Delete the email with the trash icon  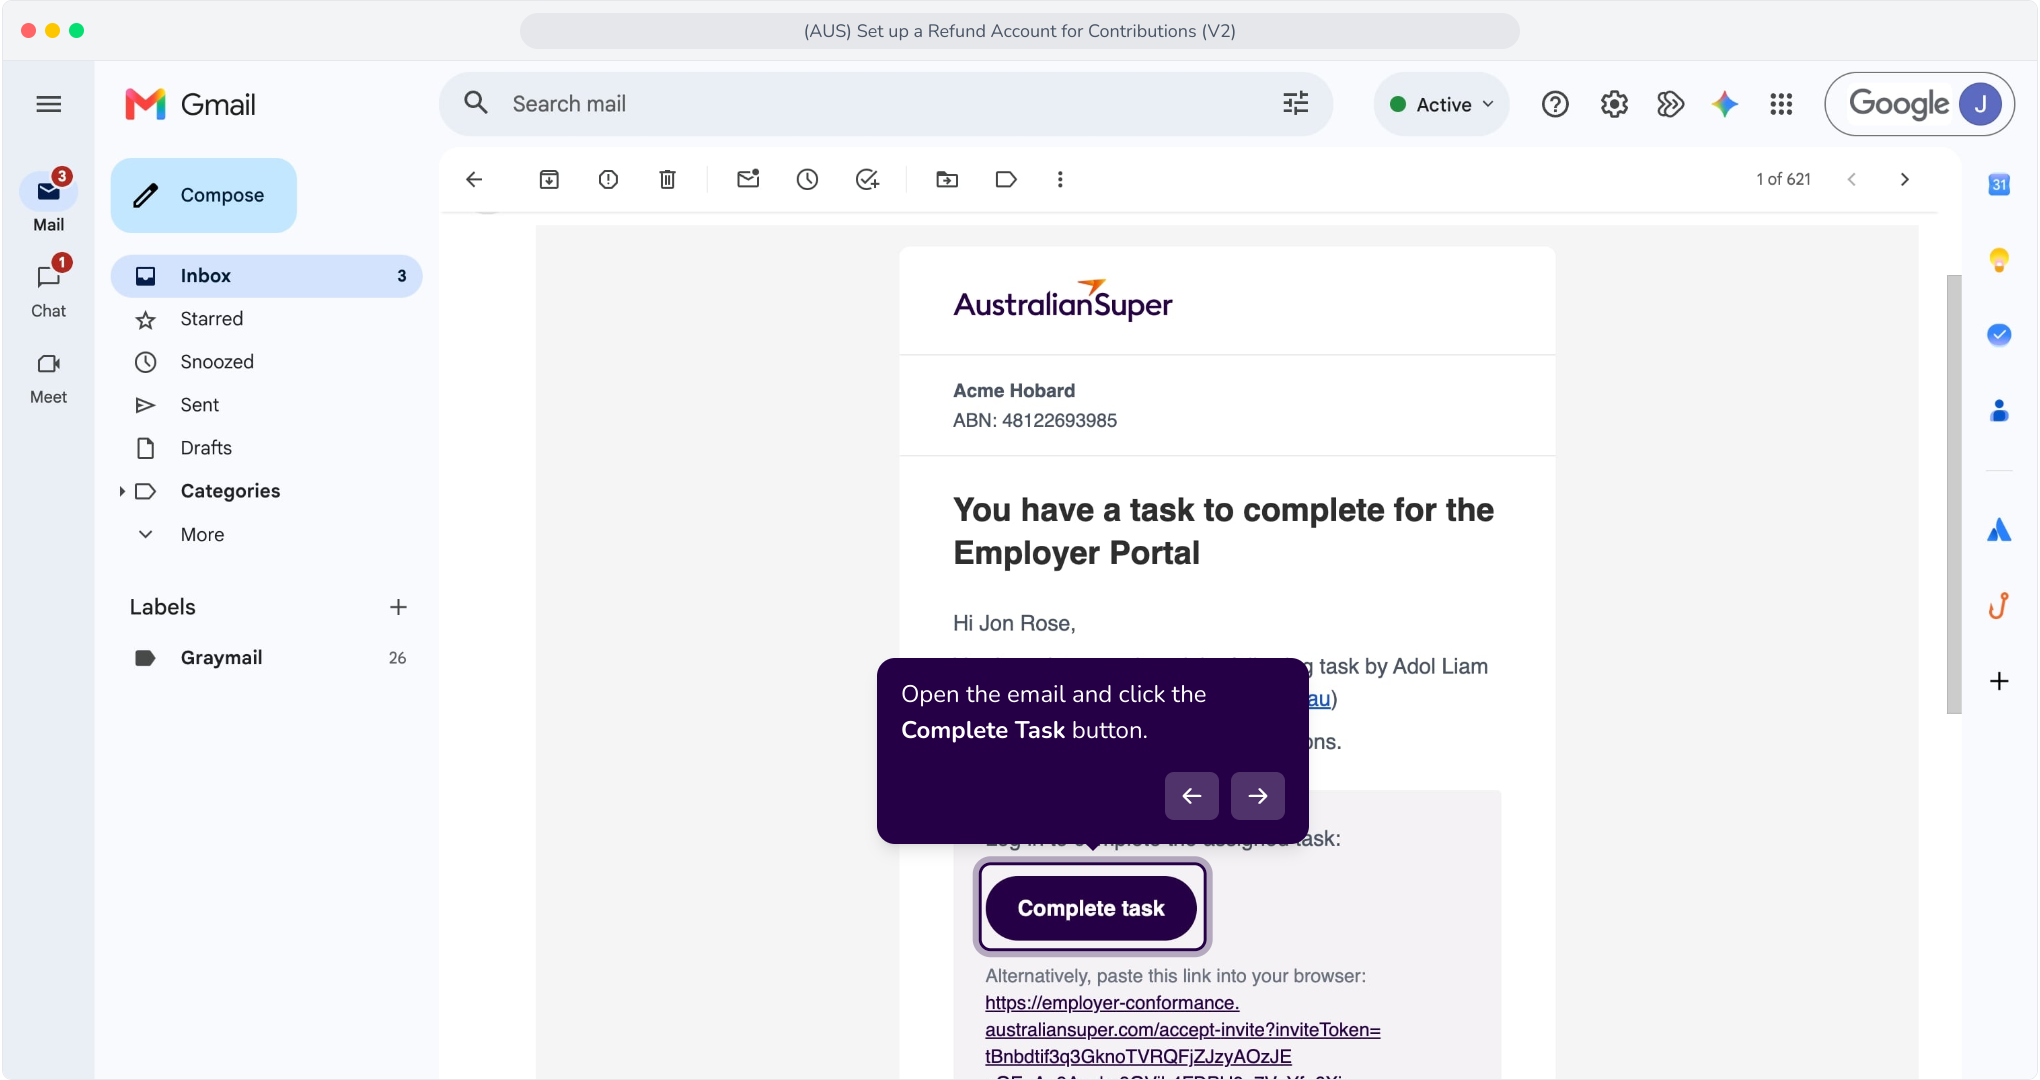(x=667, y=179)
